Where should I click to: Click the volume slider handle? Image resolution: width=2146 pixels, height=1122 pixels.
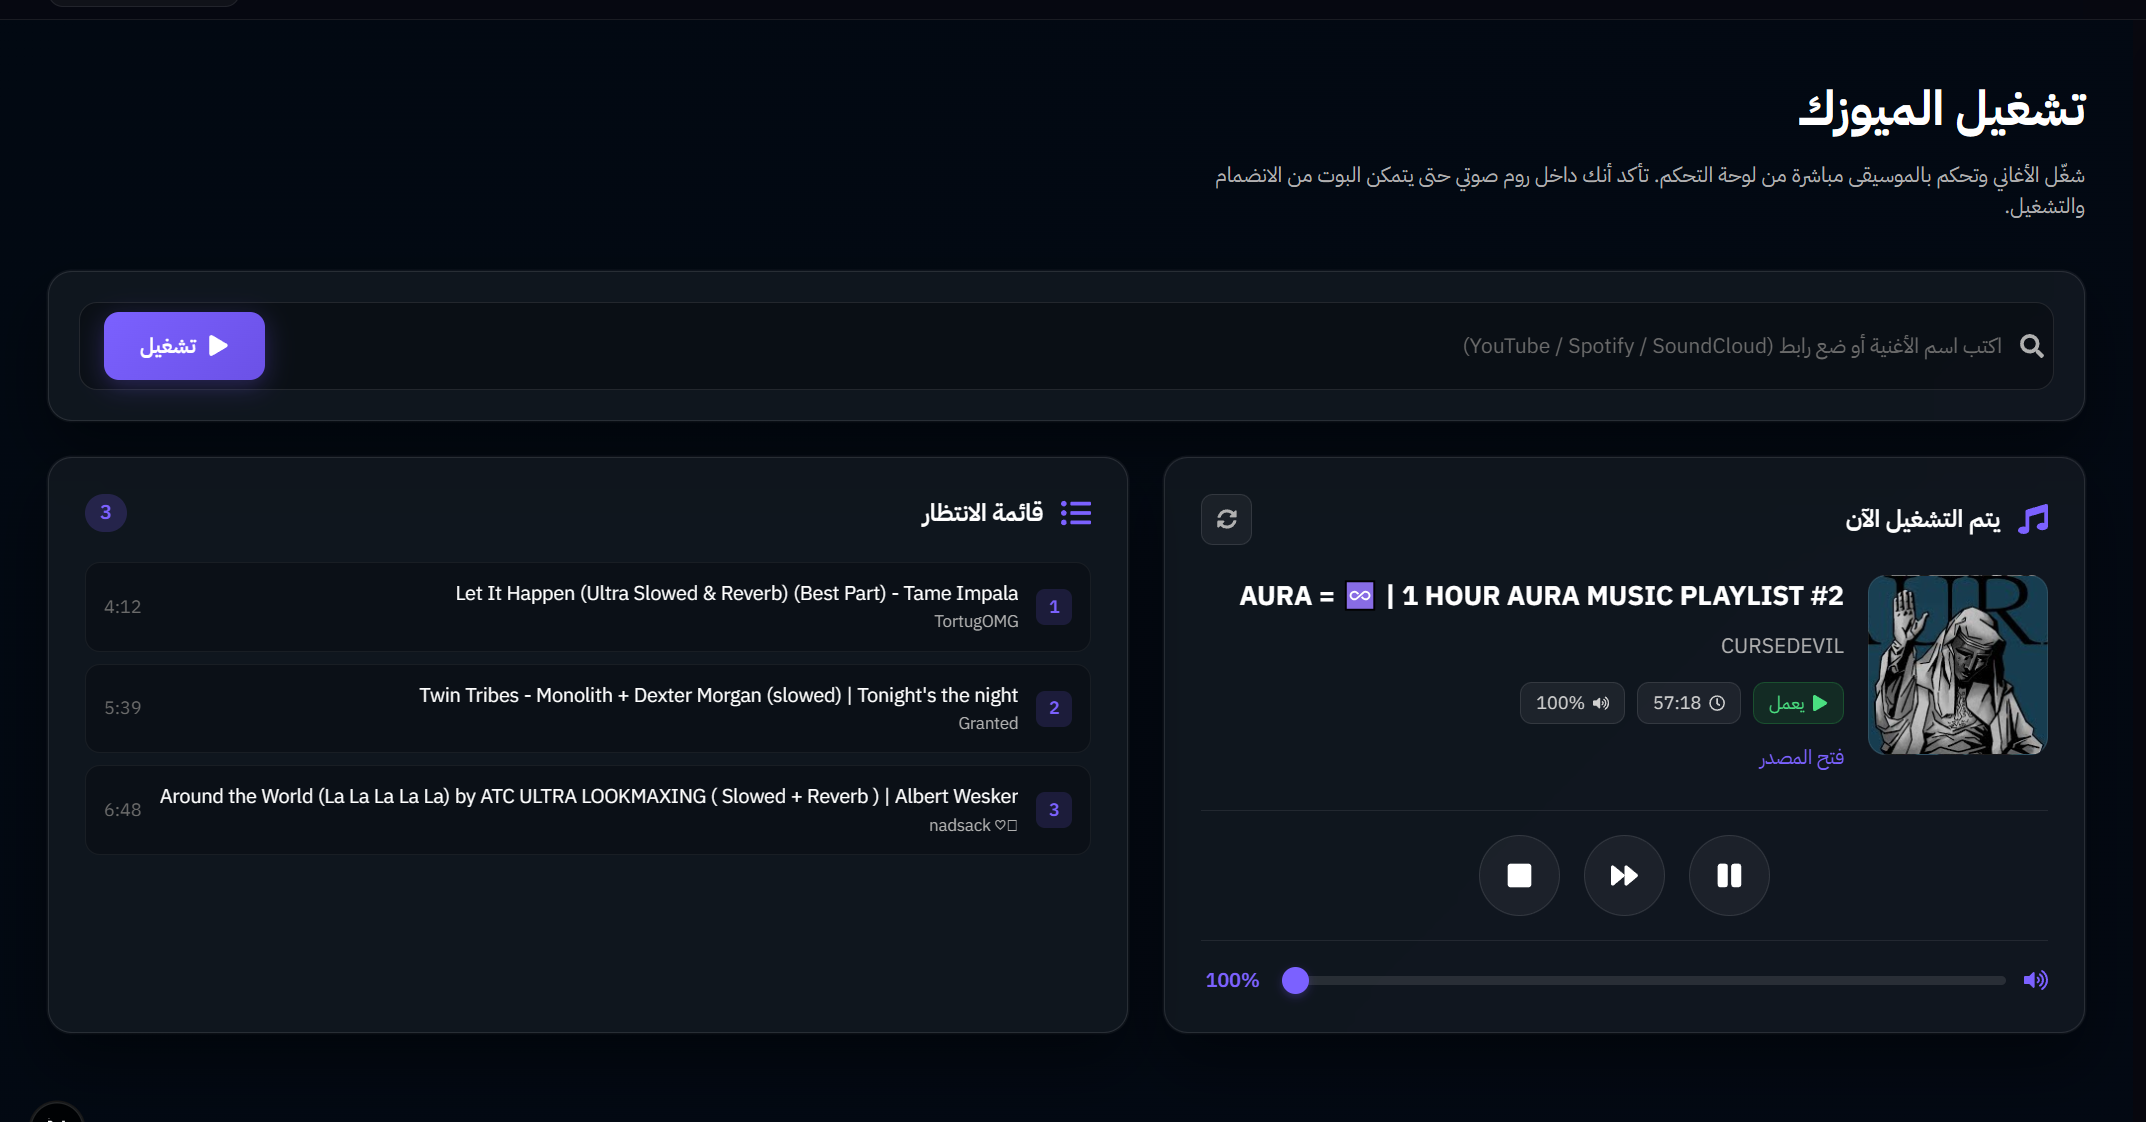[1295, 980]
